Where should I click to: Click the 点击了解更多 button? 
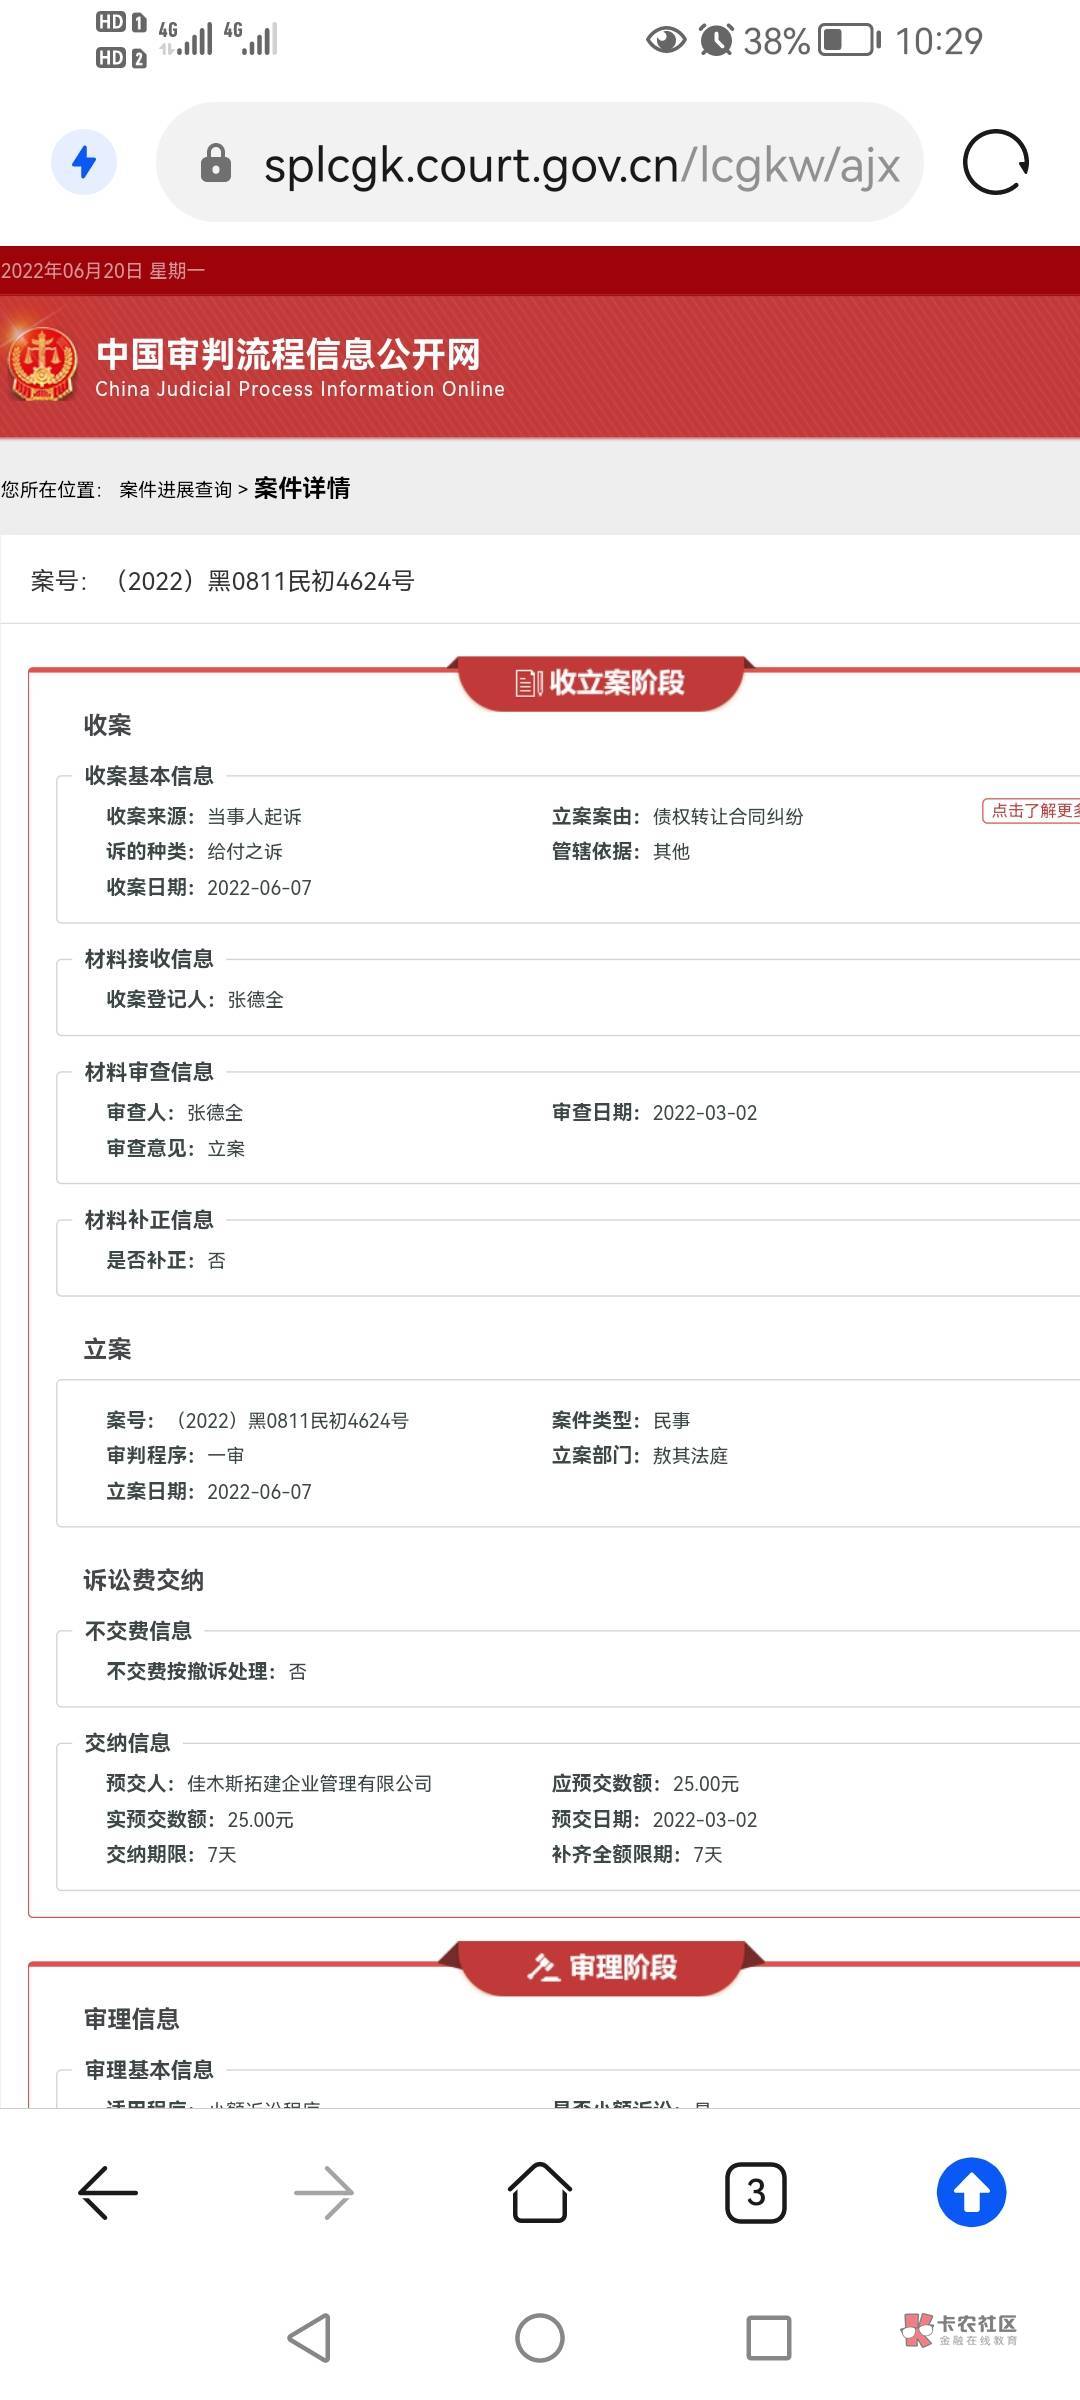(x=1032, y=811)
